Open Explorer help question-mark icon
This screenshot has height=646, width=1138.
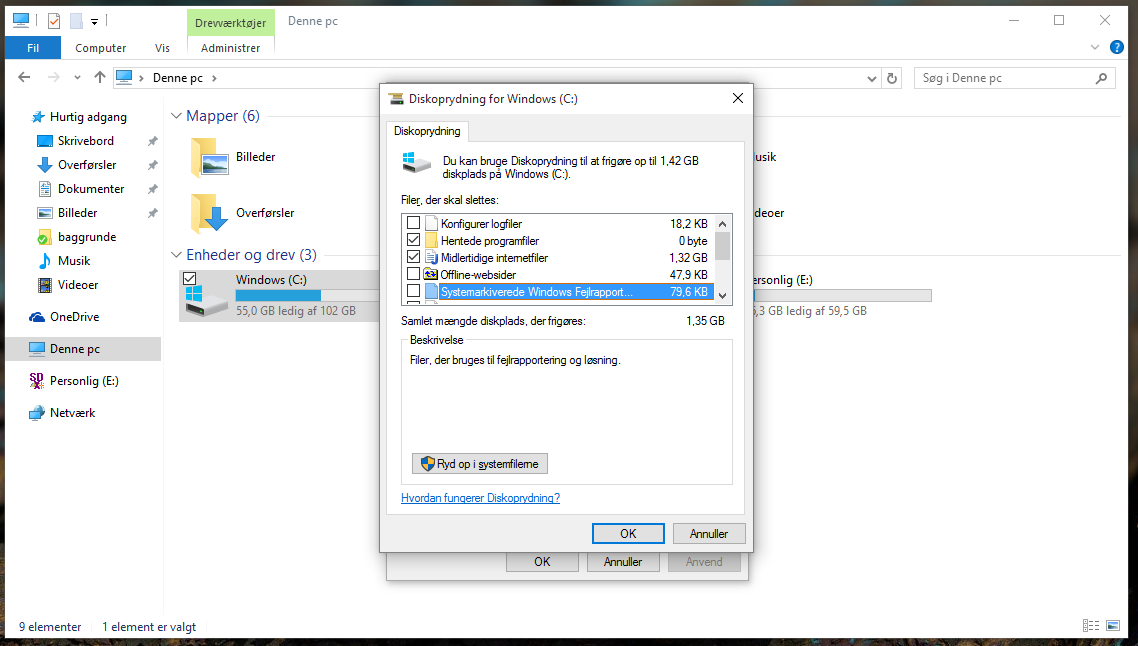tap(1117, 47)
